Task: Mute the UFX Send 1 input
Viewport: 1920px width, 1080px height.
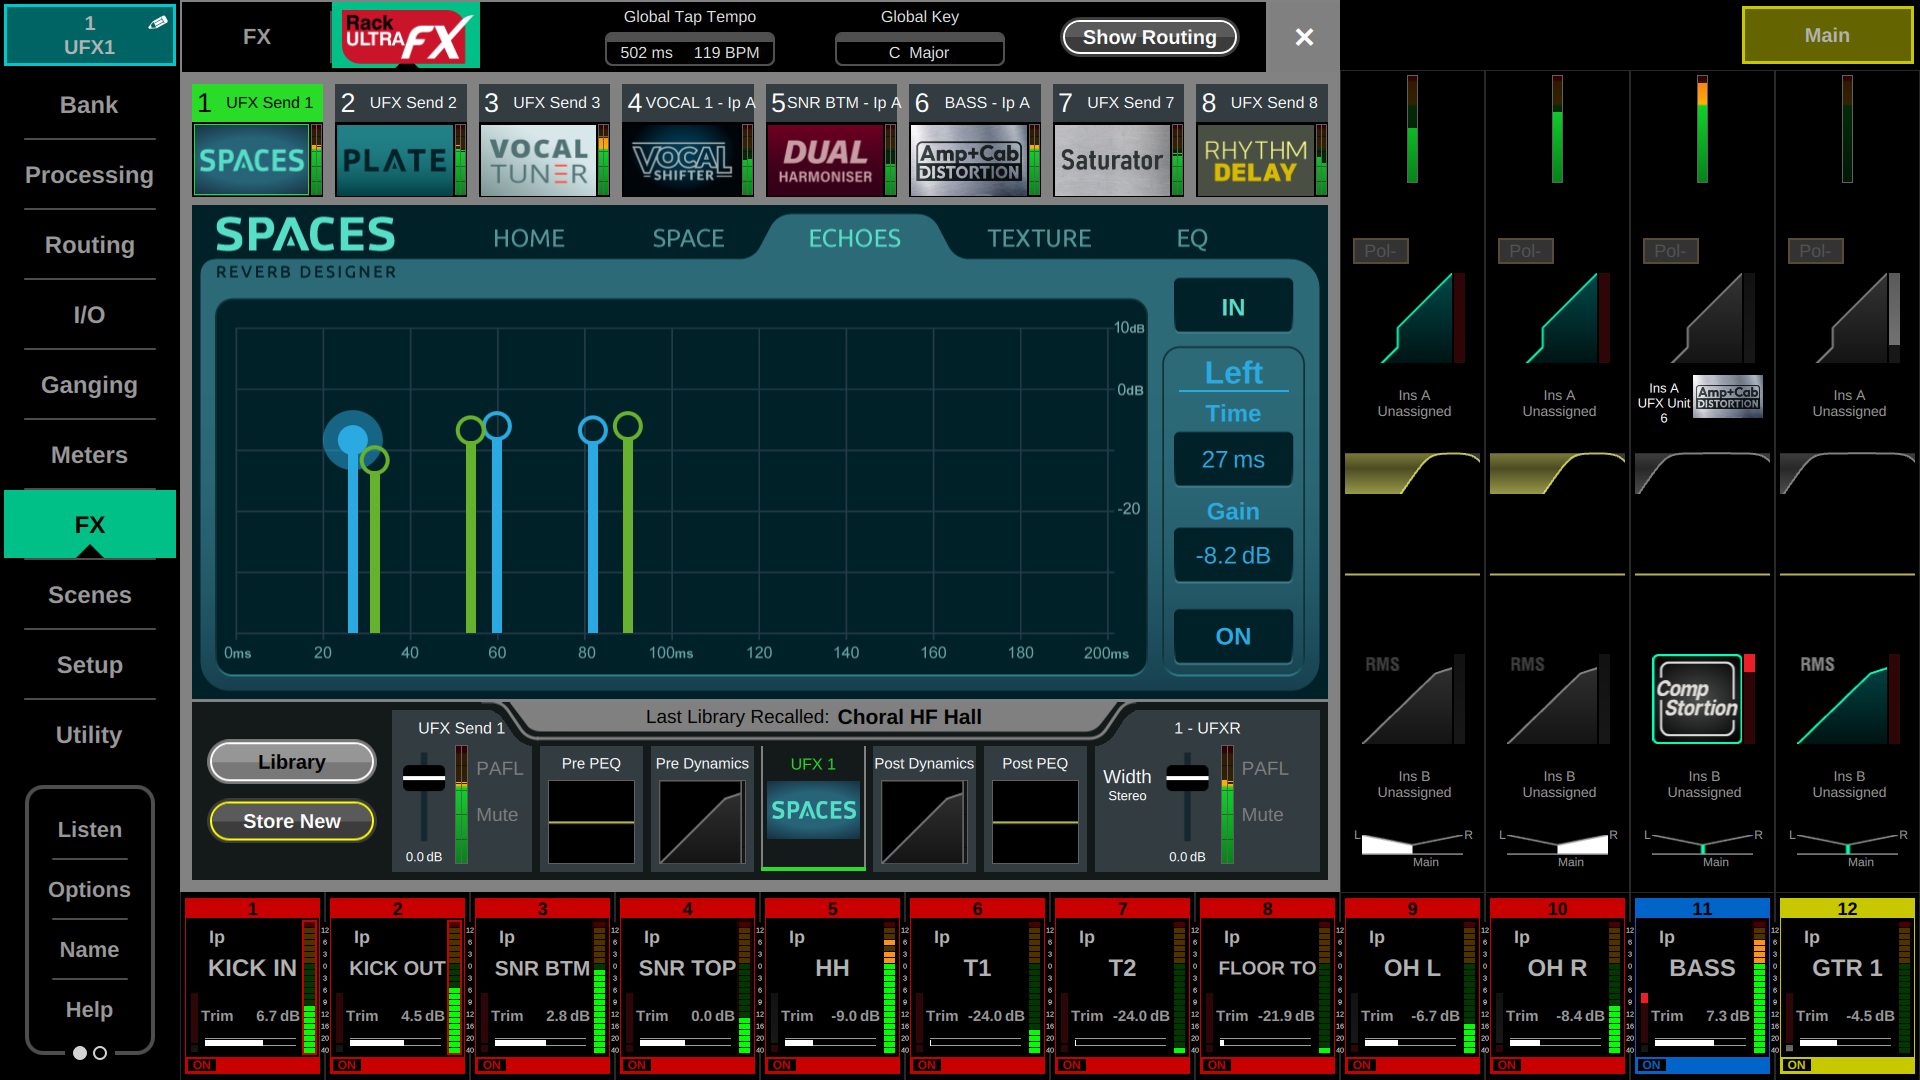Action: [497, 815]
